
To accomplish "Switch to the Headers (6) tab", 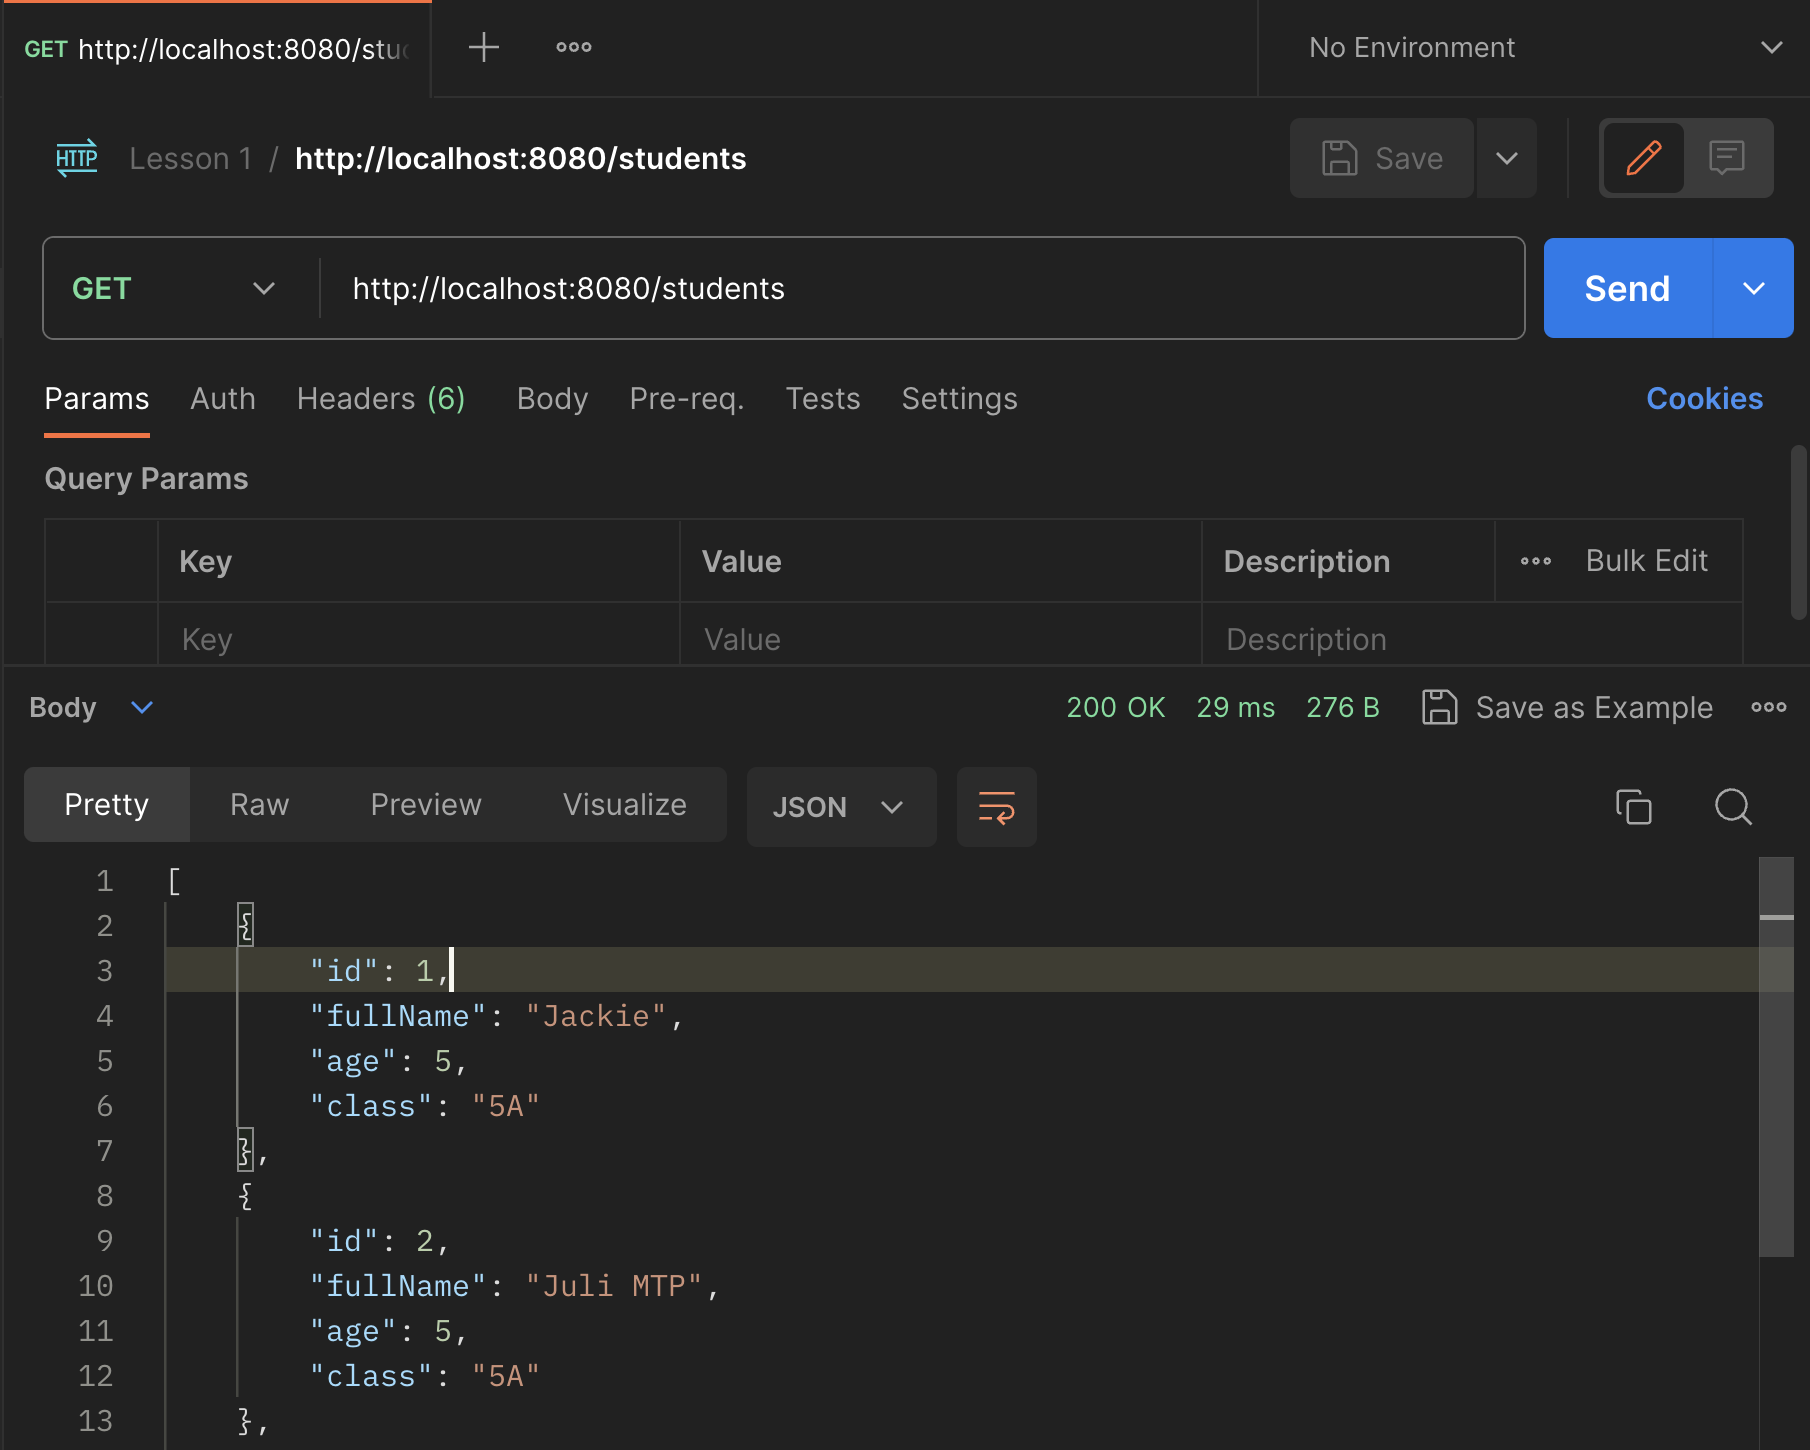I will 380,399.
